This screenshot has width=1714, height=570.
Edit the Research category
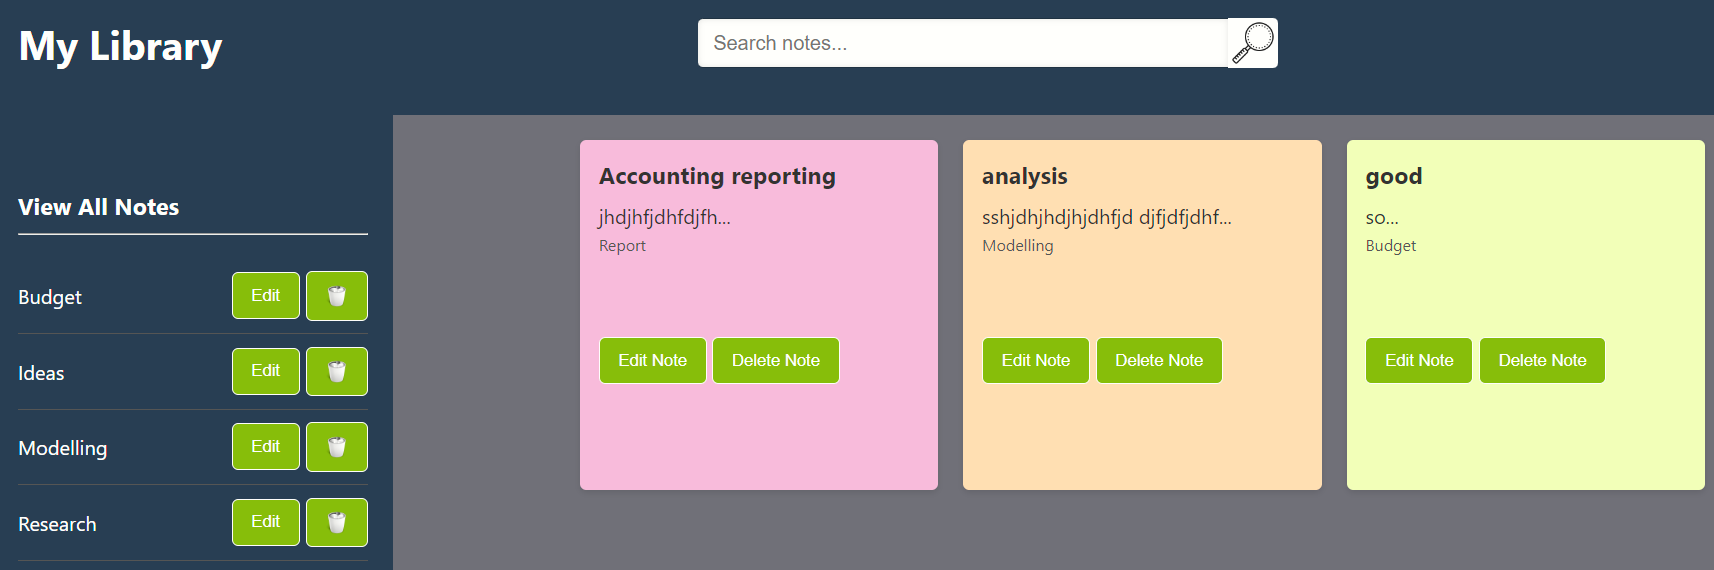tap(266, 522)
